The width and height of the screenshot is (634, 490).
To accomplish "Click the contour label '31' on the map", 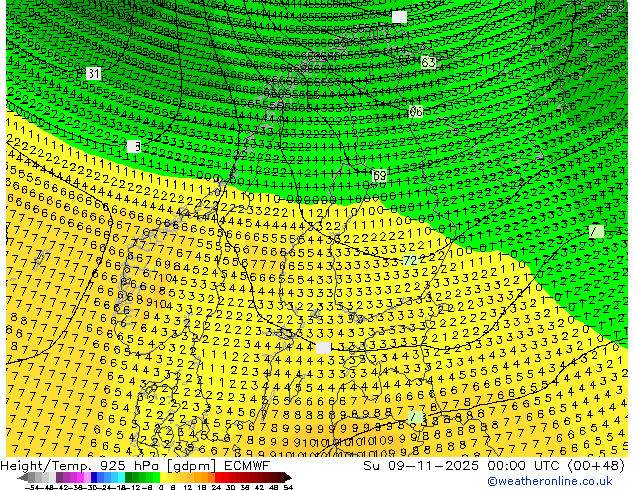I will pyautogui.click(x=93, y=74).
